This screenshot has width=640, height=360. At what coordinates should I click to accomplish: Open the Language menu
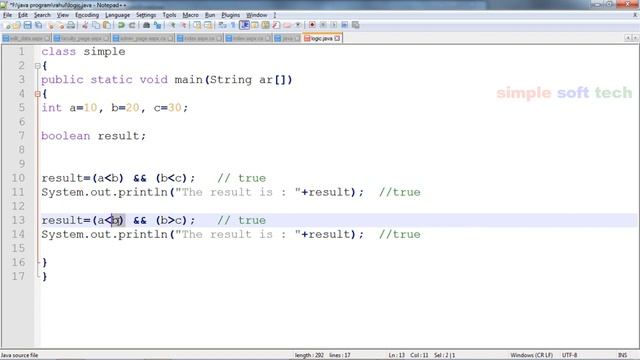point(118,15)
